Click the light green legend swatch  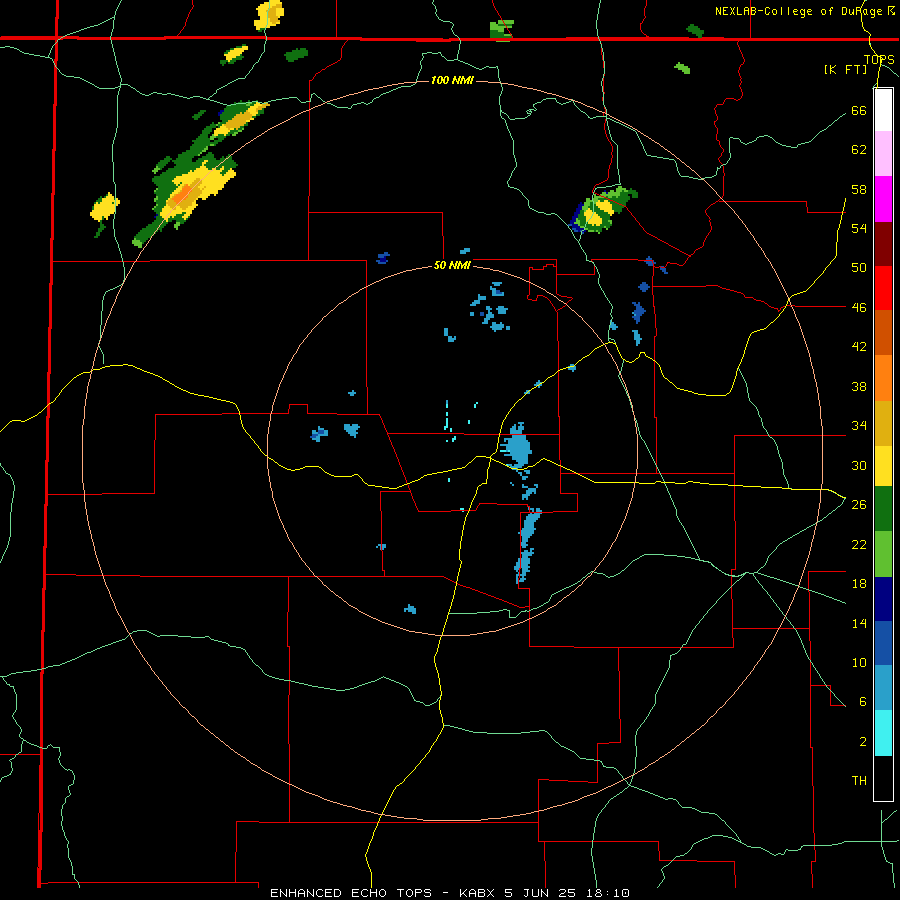pos(883,554)
